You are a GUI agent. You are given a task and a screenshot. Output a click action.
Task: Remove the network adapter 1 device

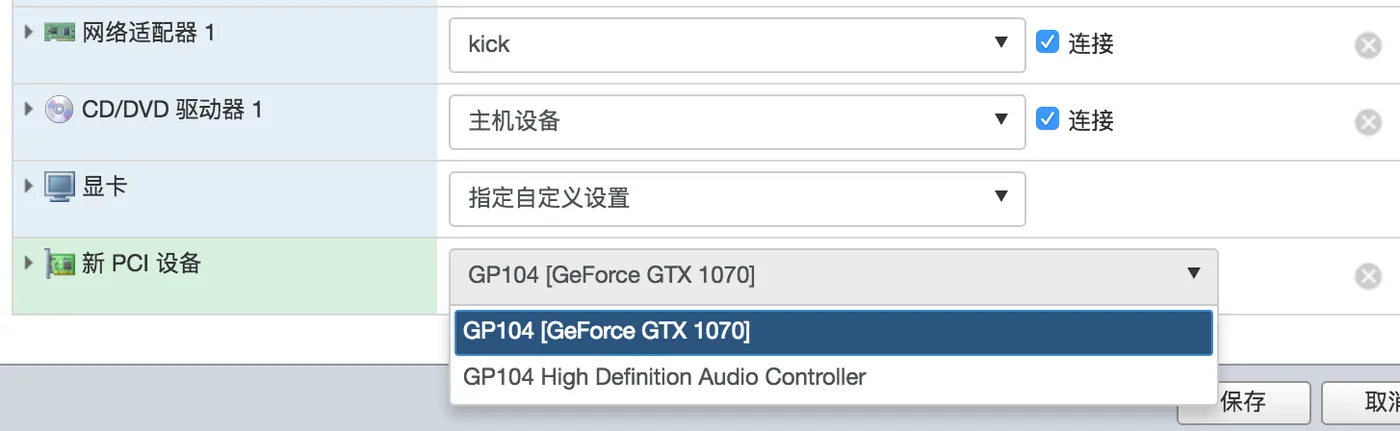(1367, 45)
